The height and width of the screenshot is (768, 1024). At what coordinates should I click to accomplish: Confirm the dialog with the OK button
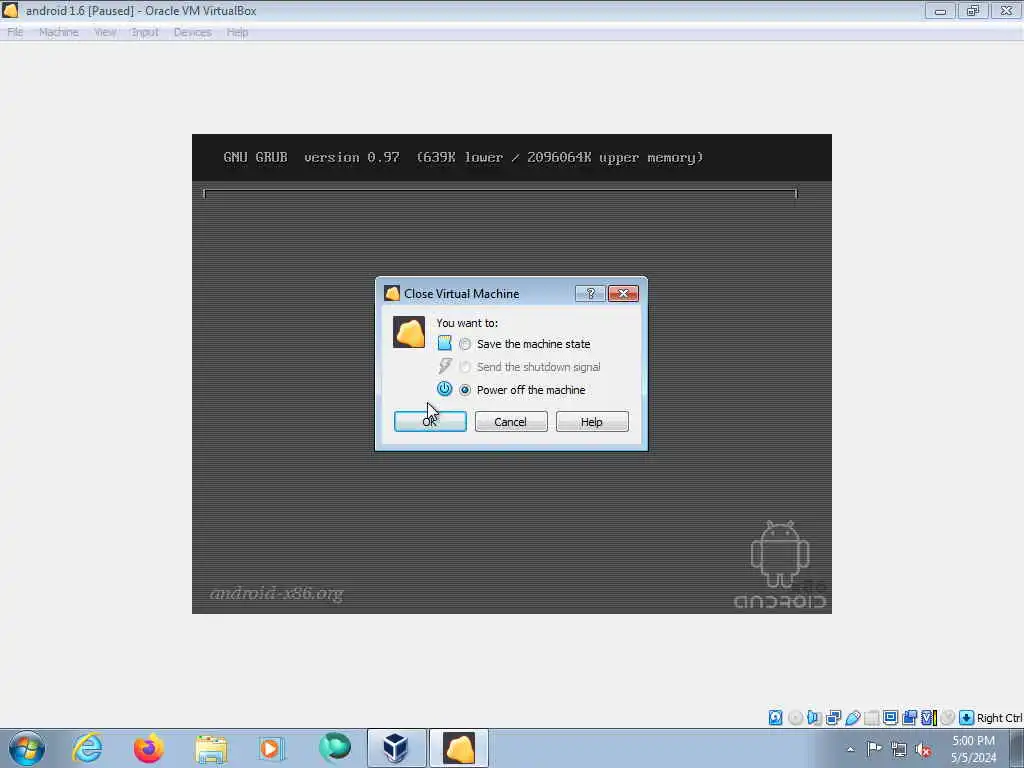430,422
